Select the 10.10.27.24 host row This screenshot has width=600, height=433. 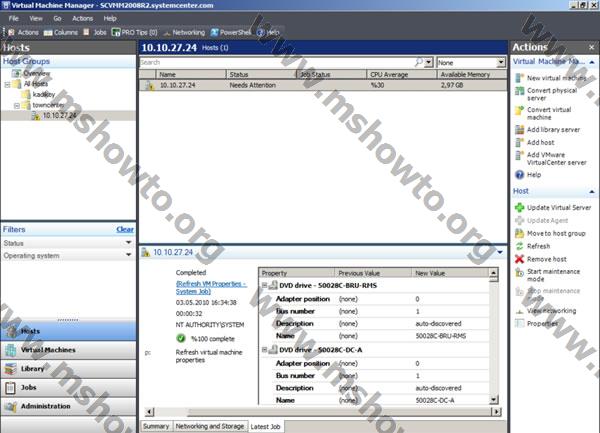click(323, 85)
